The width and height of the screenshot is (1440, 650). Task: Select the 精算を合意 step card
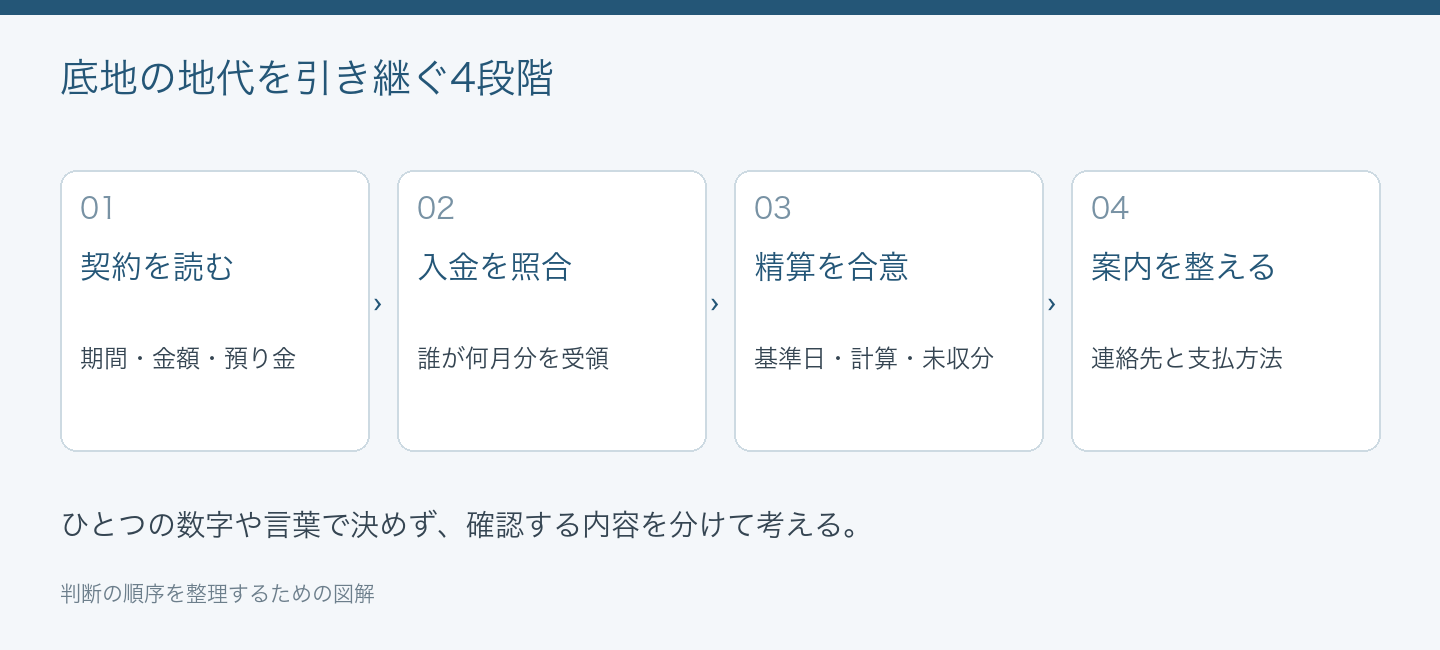point(889,311)
